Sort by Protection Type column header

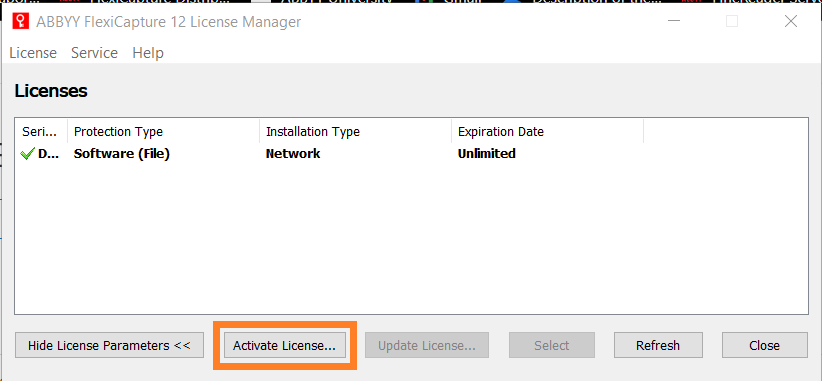point(163,132)
